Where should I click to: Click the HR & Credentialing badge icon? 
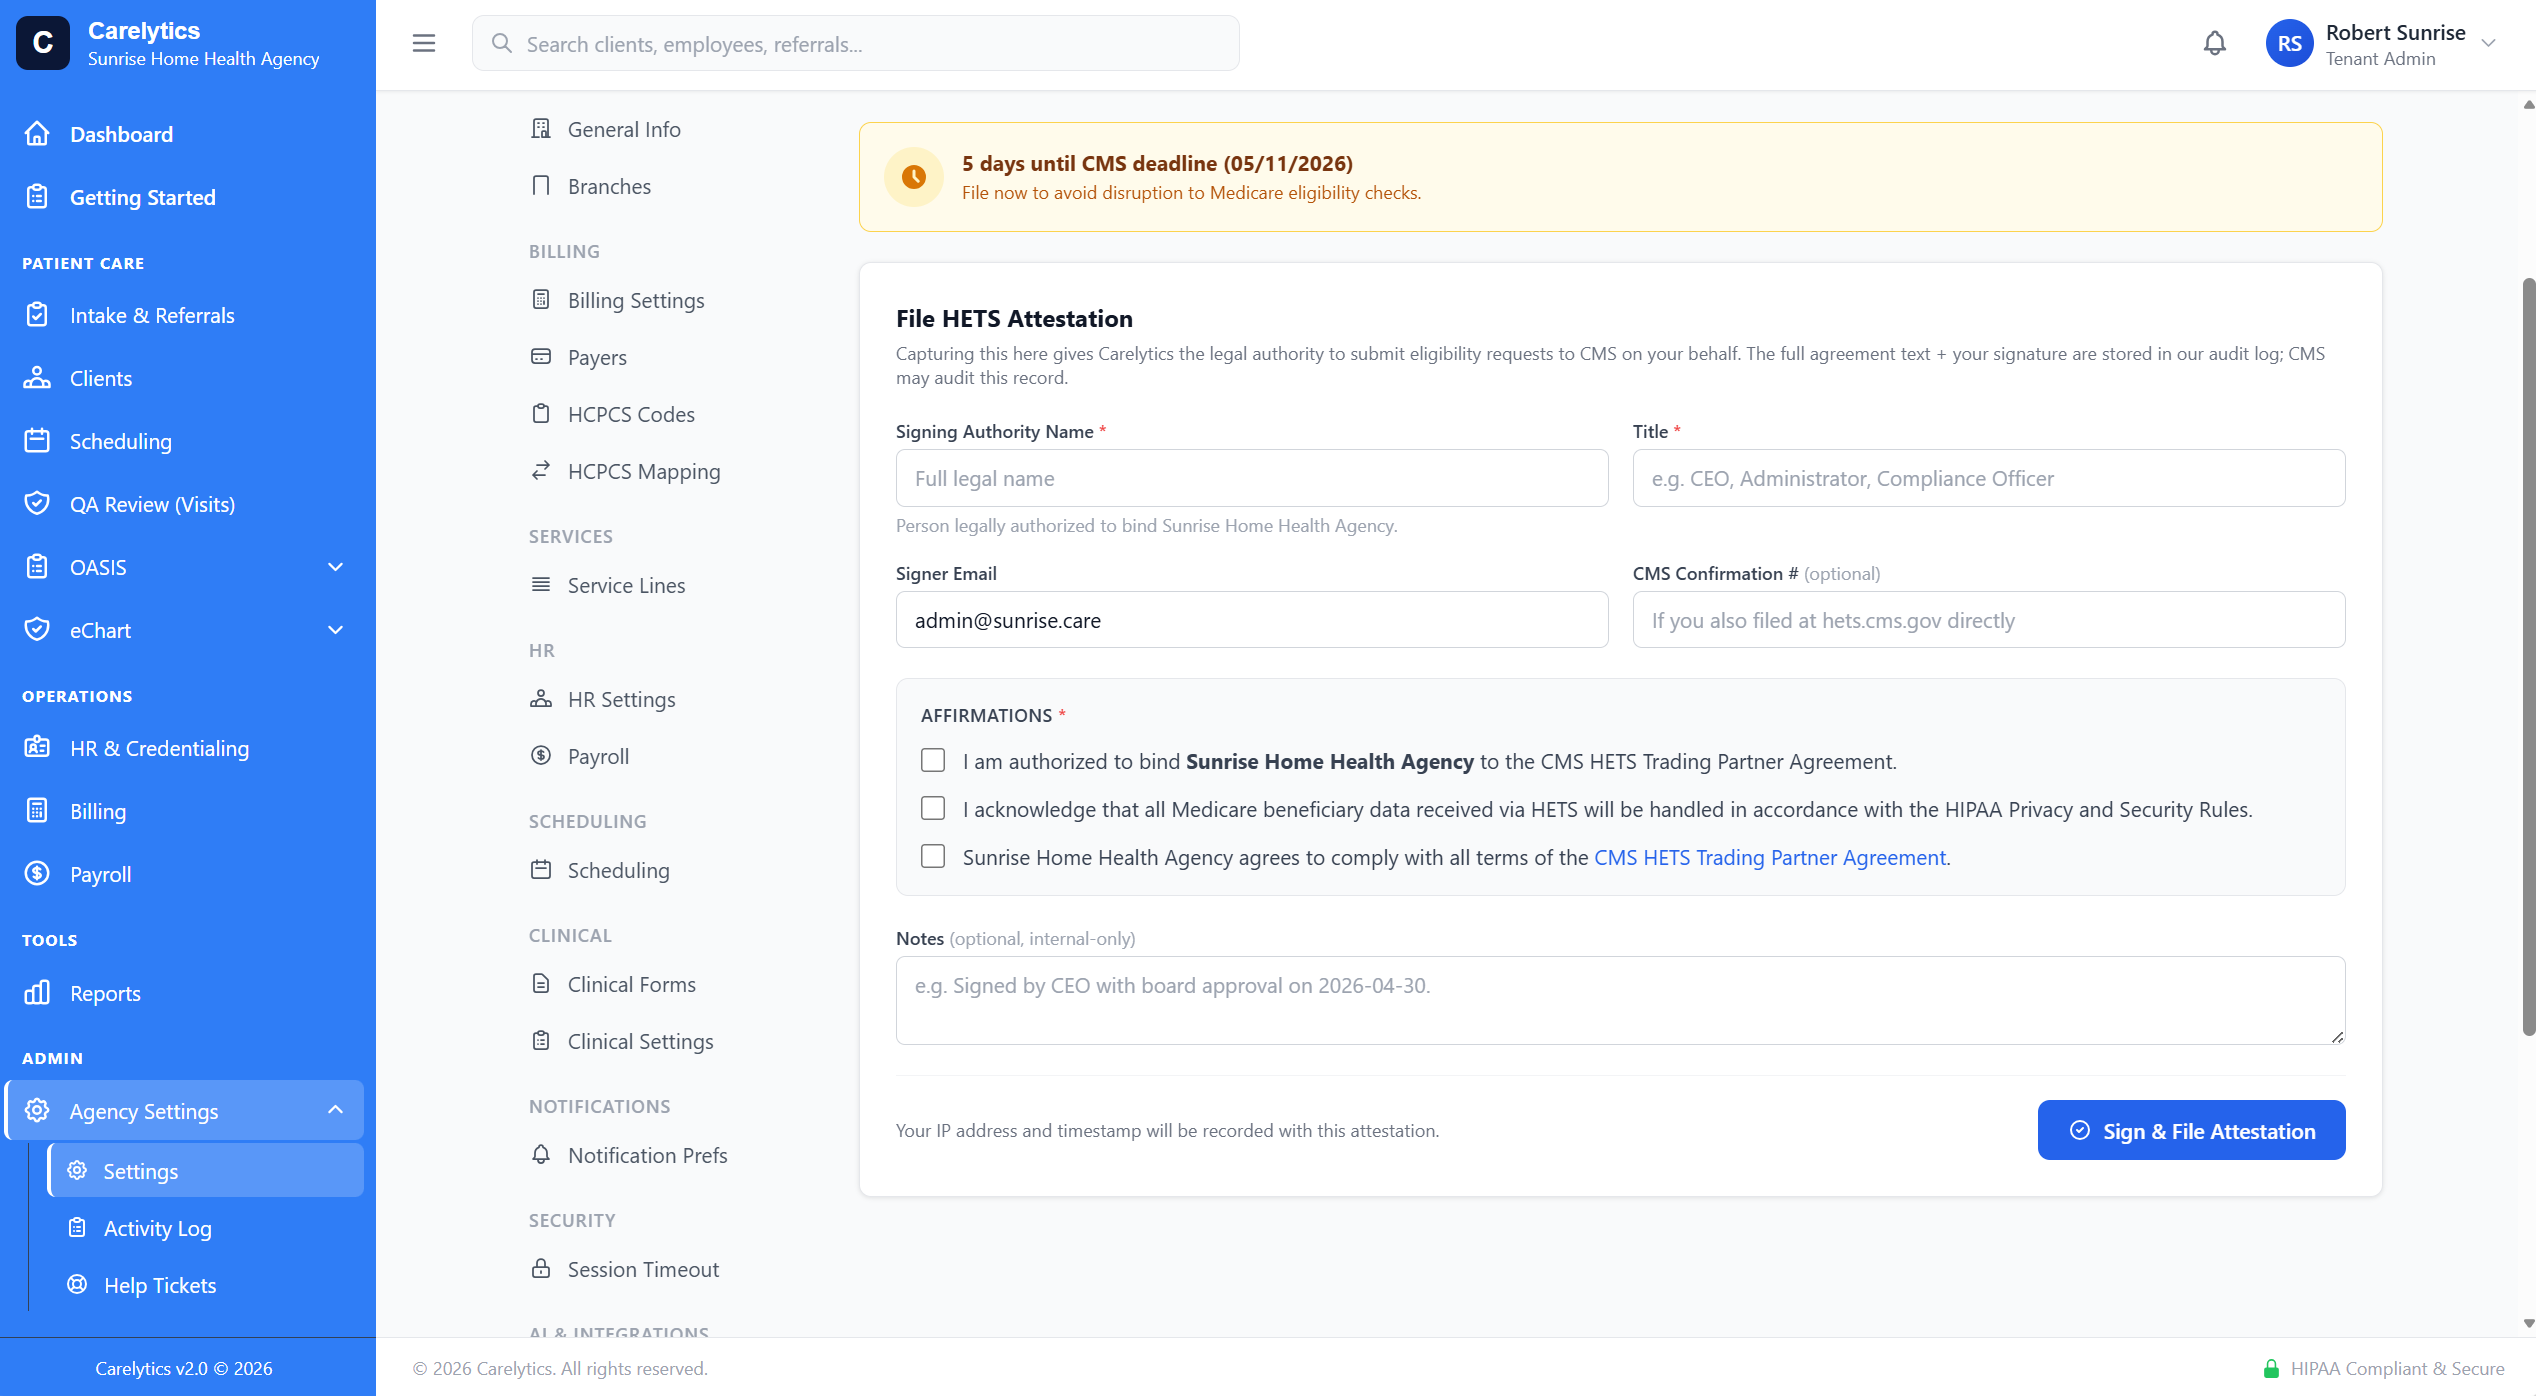click(37, 747)
